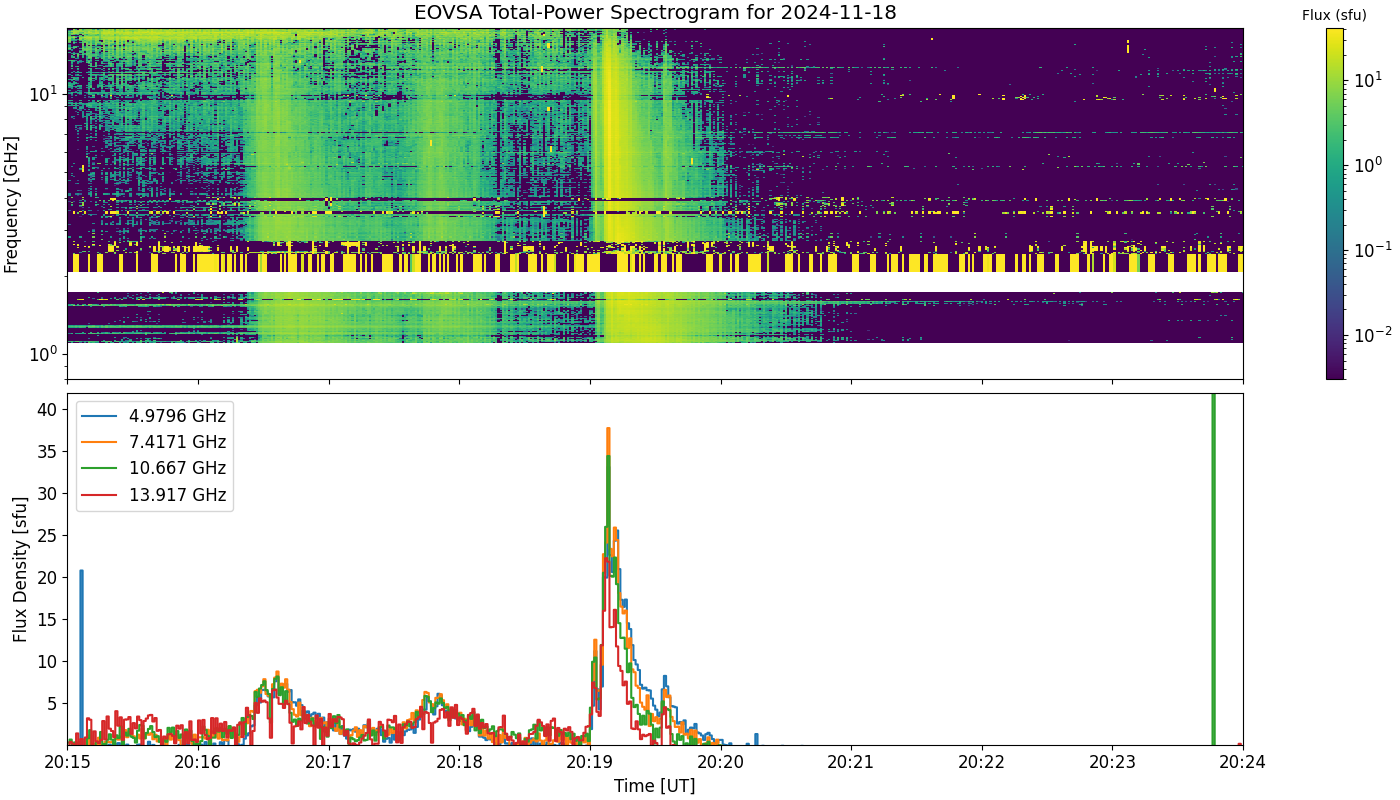Click the Frequency [GHz] axis label
Image resolution: width=1400 pixels, height=800 pixels.
pos(12,204)
